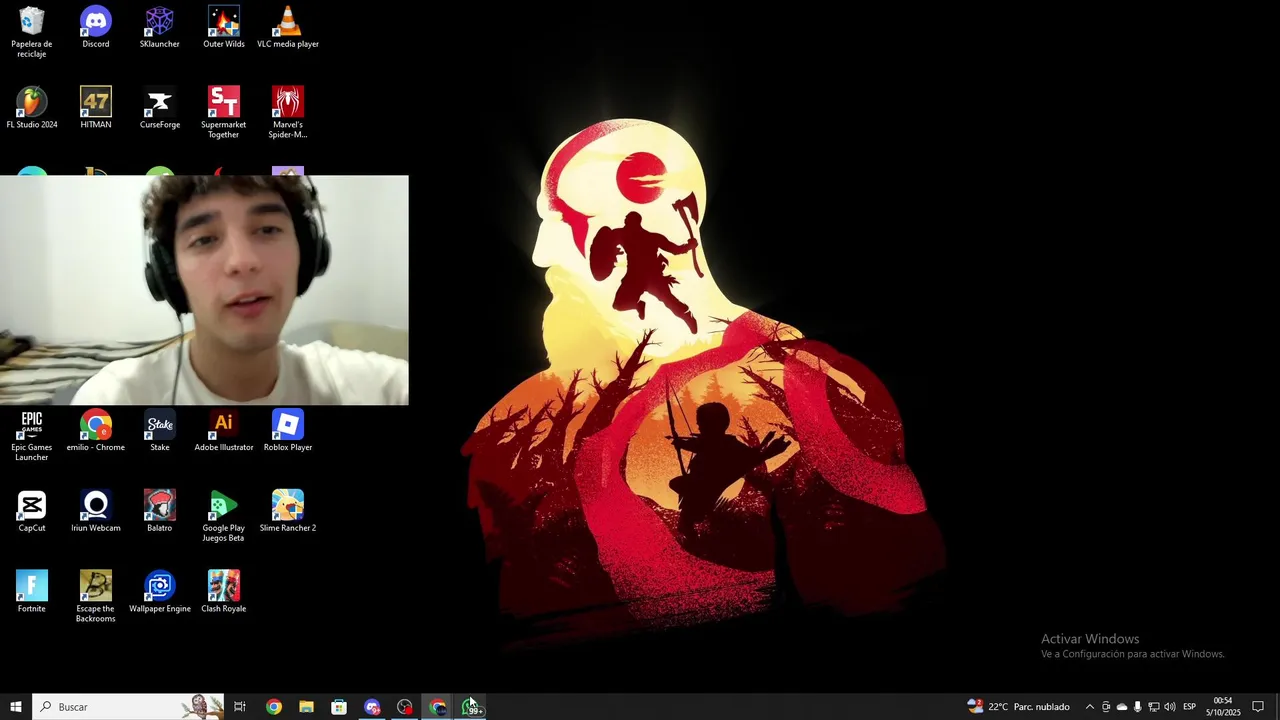This screenshot has width=1280, height=720.
Task: Open WhatsApp with 99+ badge
Action: click(471, 707)
